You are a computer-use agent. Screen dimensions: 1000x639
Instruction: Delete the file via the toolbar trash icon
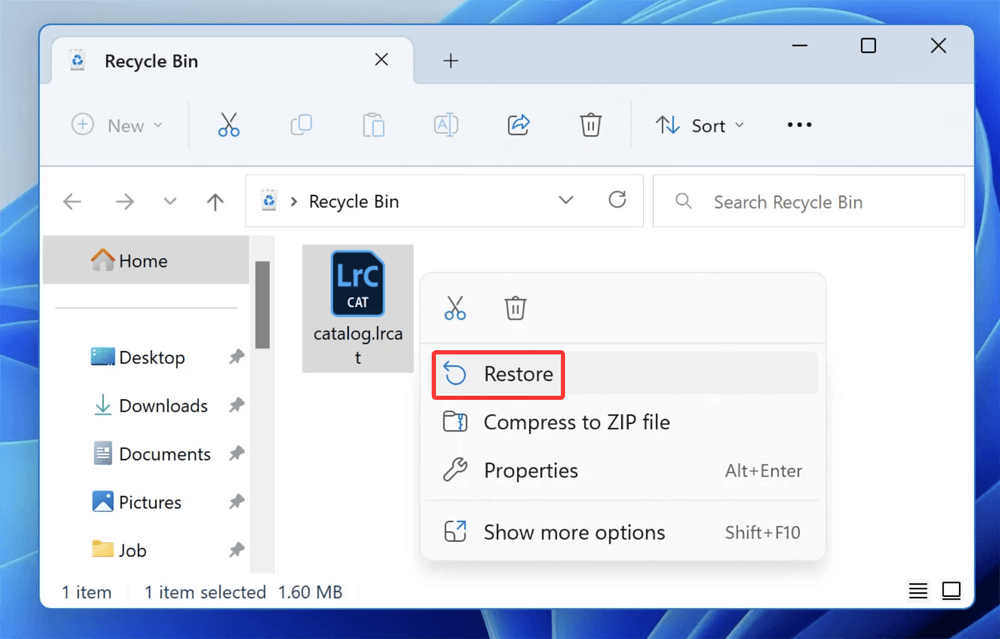(x=590, y=125)
